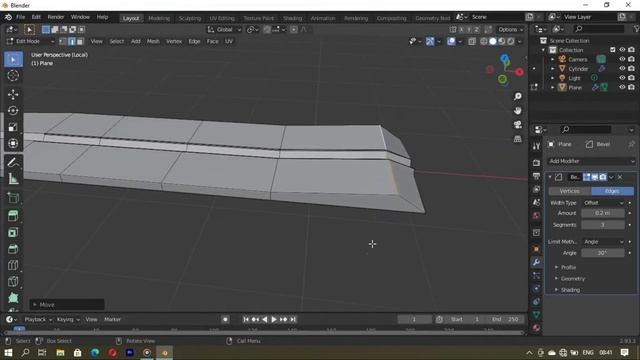This screenshot has height=360, width=640.
Task: Click the play animation button
Action: coord(274,320)
